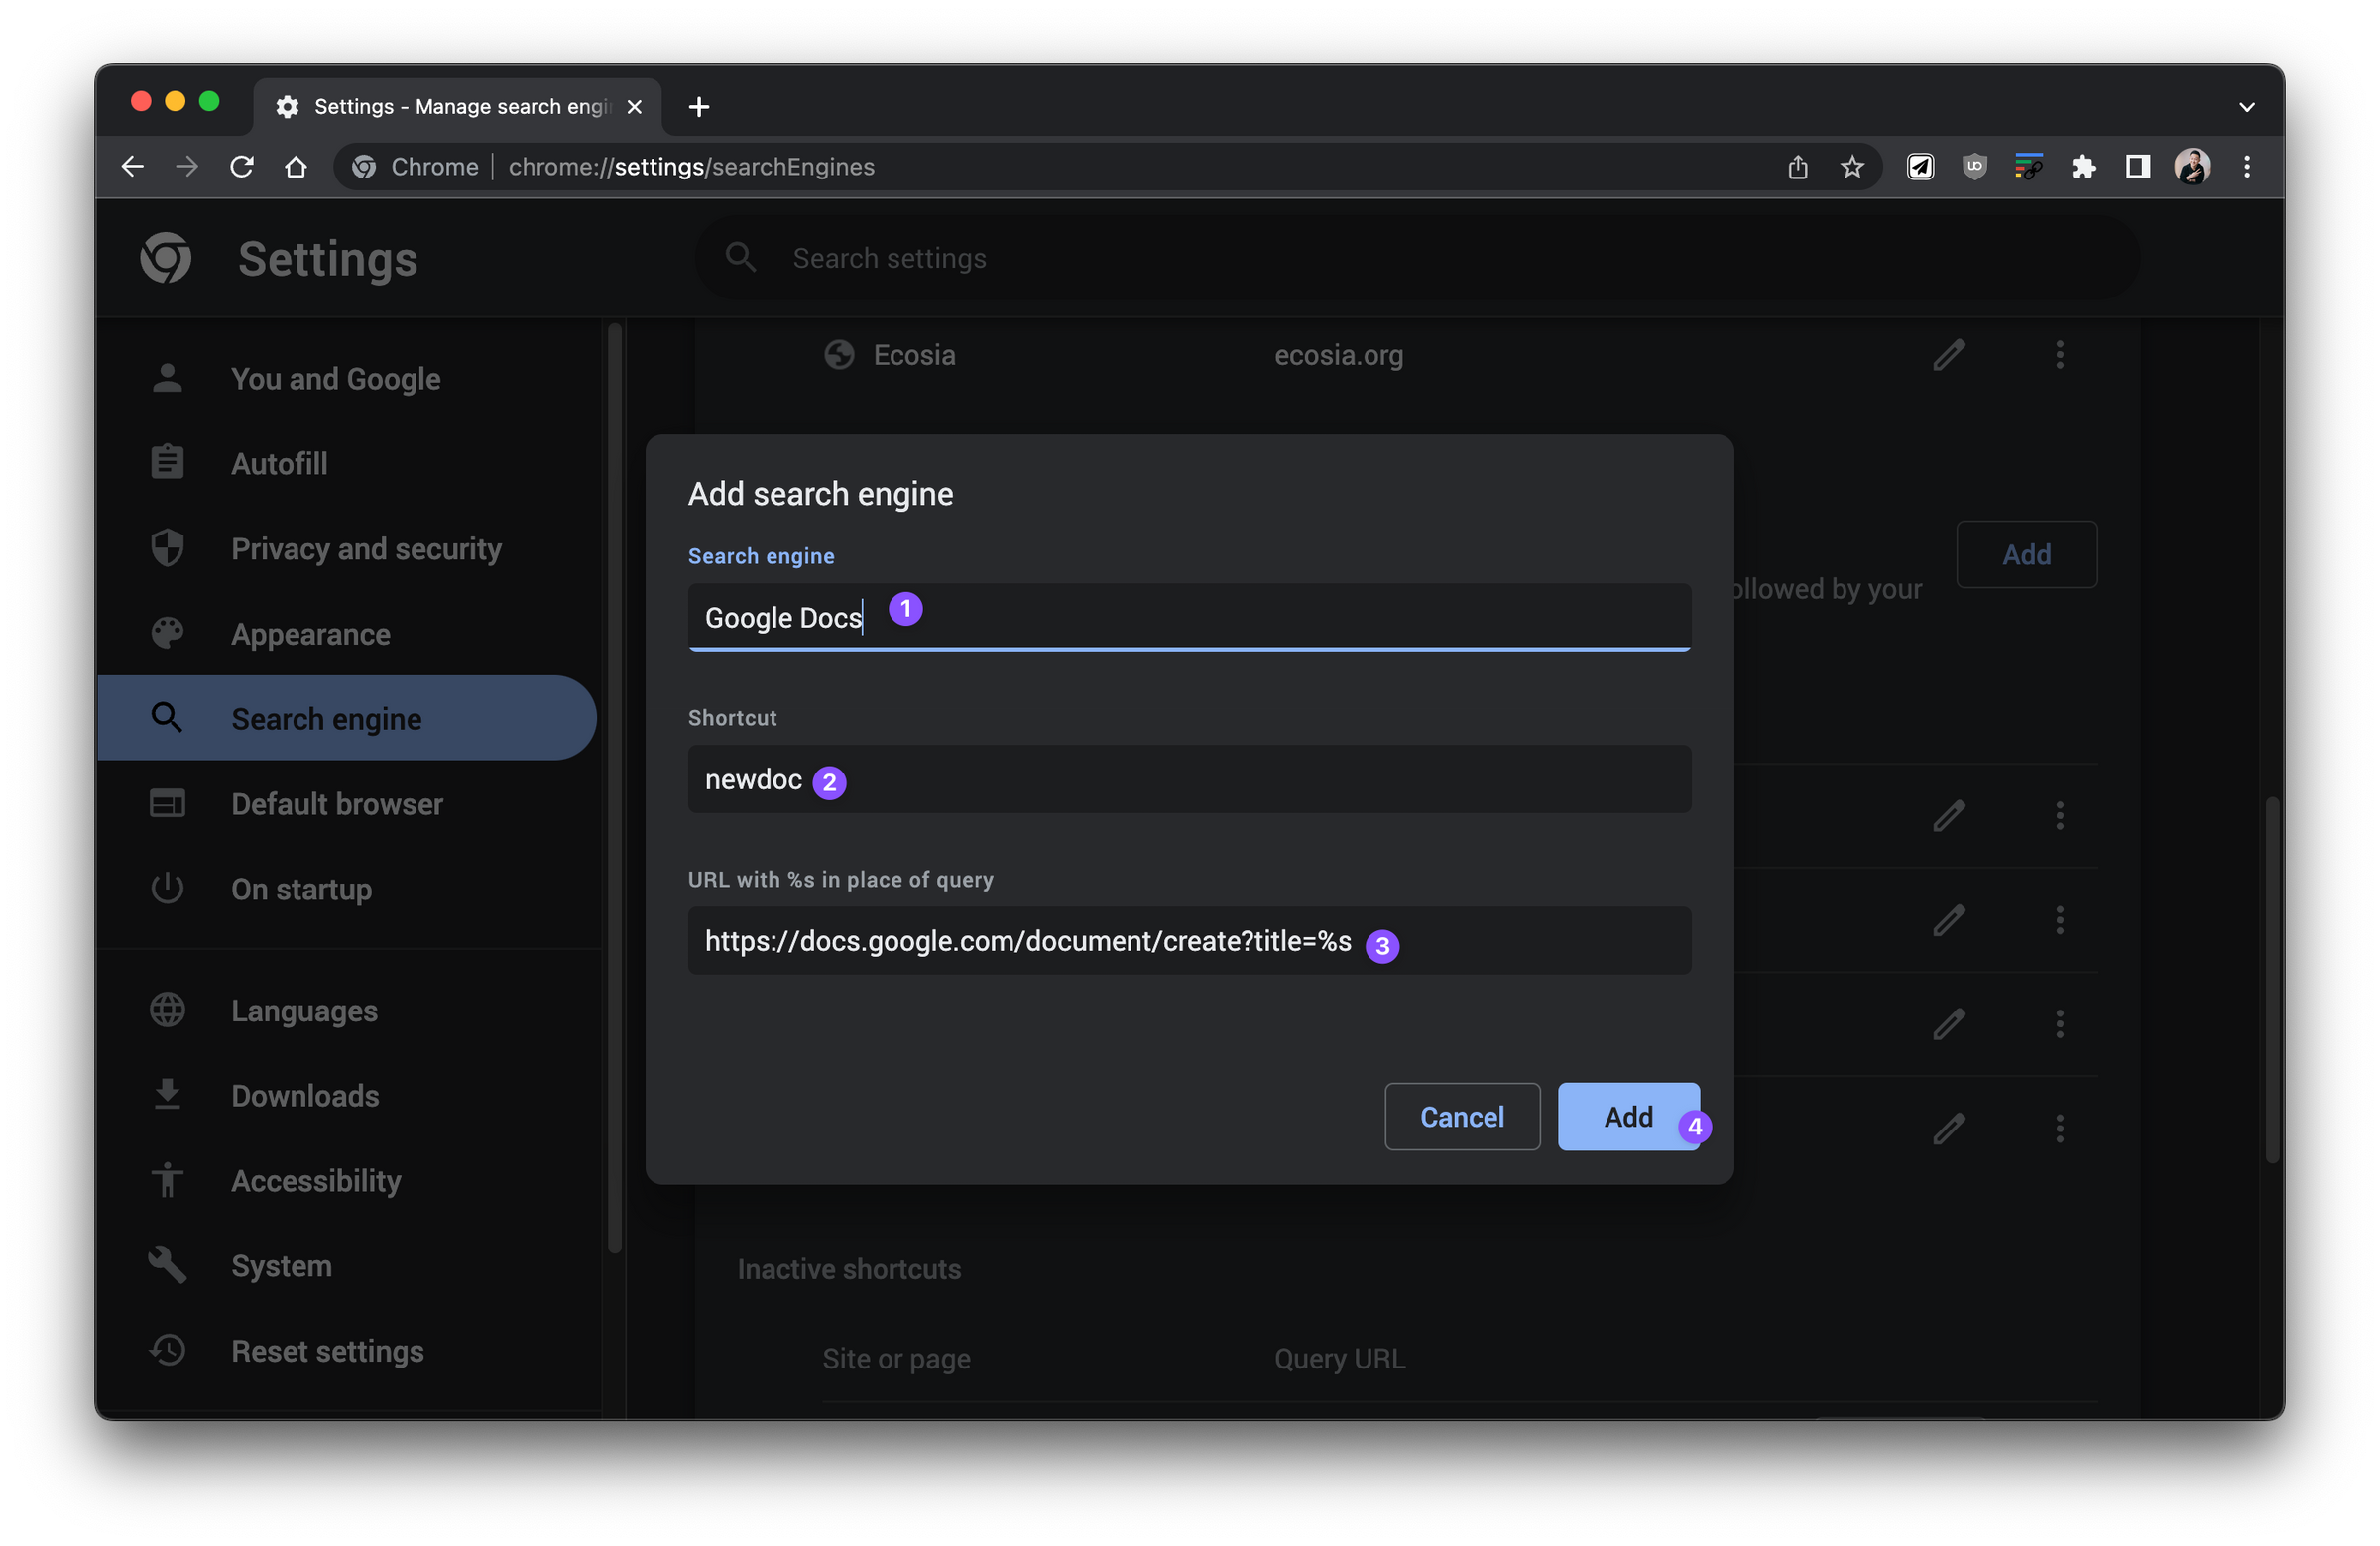This screenshot has width=2380, height=1546.
Task: Bookmark this page with the star icon
Action: (1851, 166)
